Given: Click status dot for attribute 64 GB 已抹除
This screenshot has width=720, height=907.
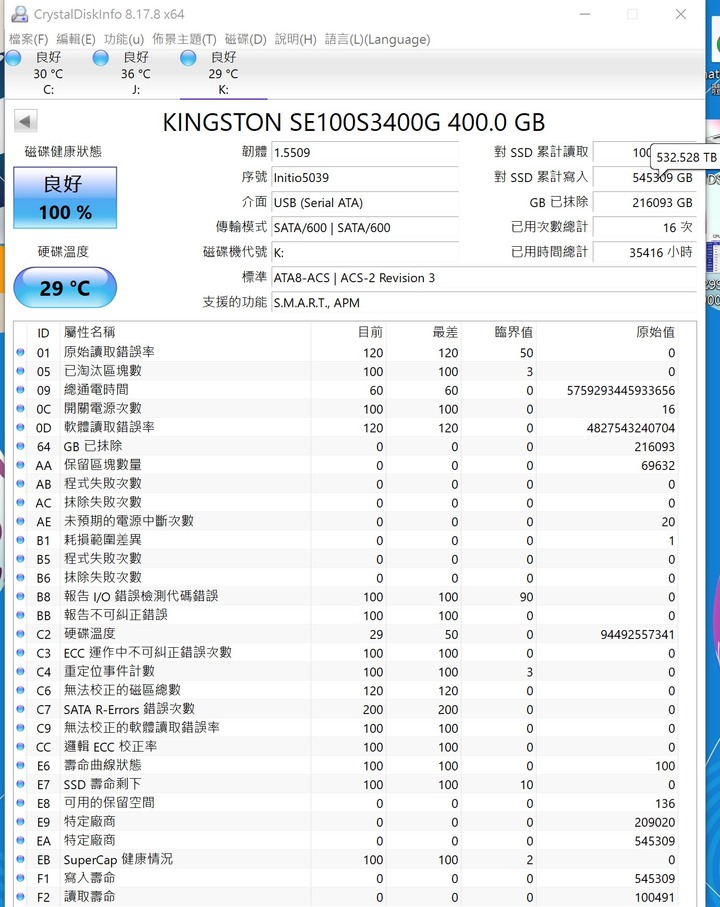Looking at the screenshot, I should point(21,446).
